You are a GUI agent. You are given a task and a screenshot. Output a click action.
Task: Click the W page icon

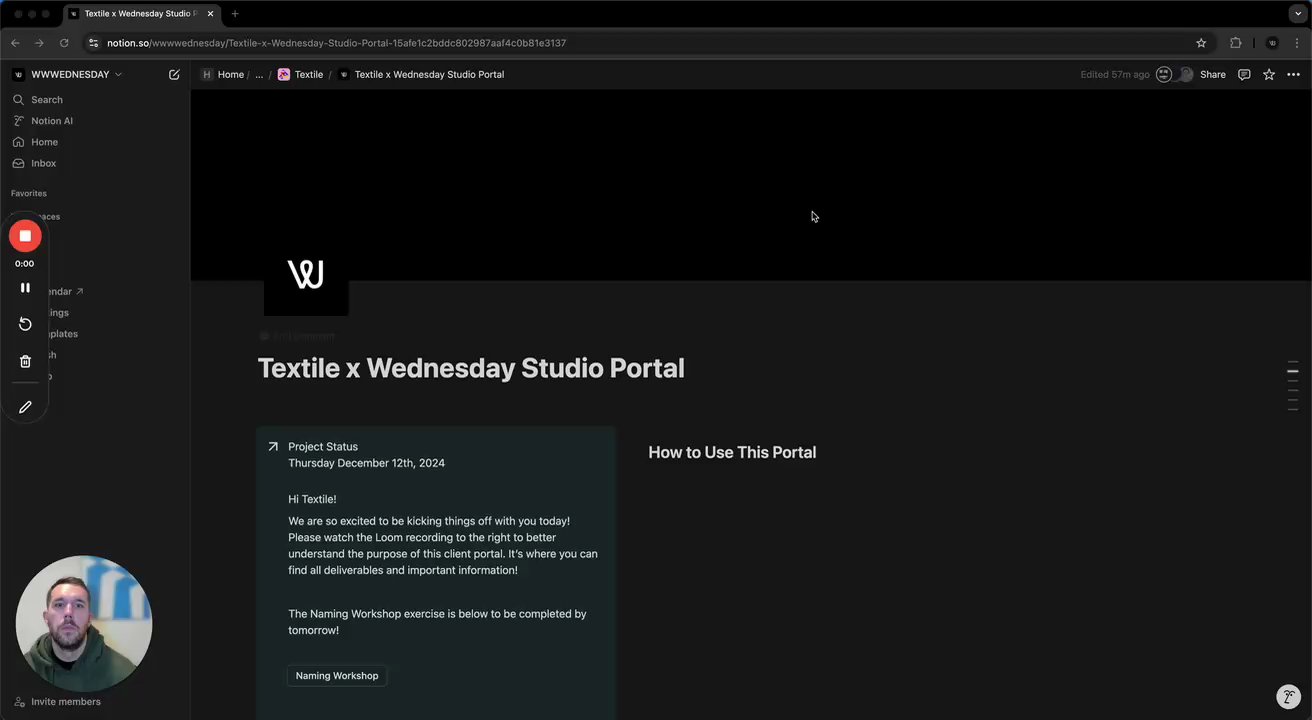coord(306,273)
